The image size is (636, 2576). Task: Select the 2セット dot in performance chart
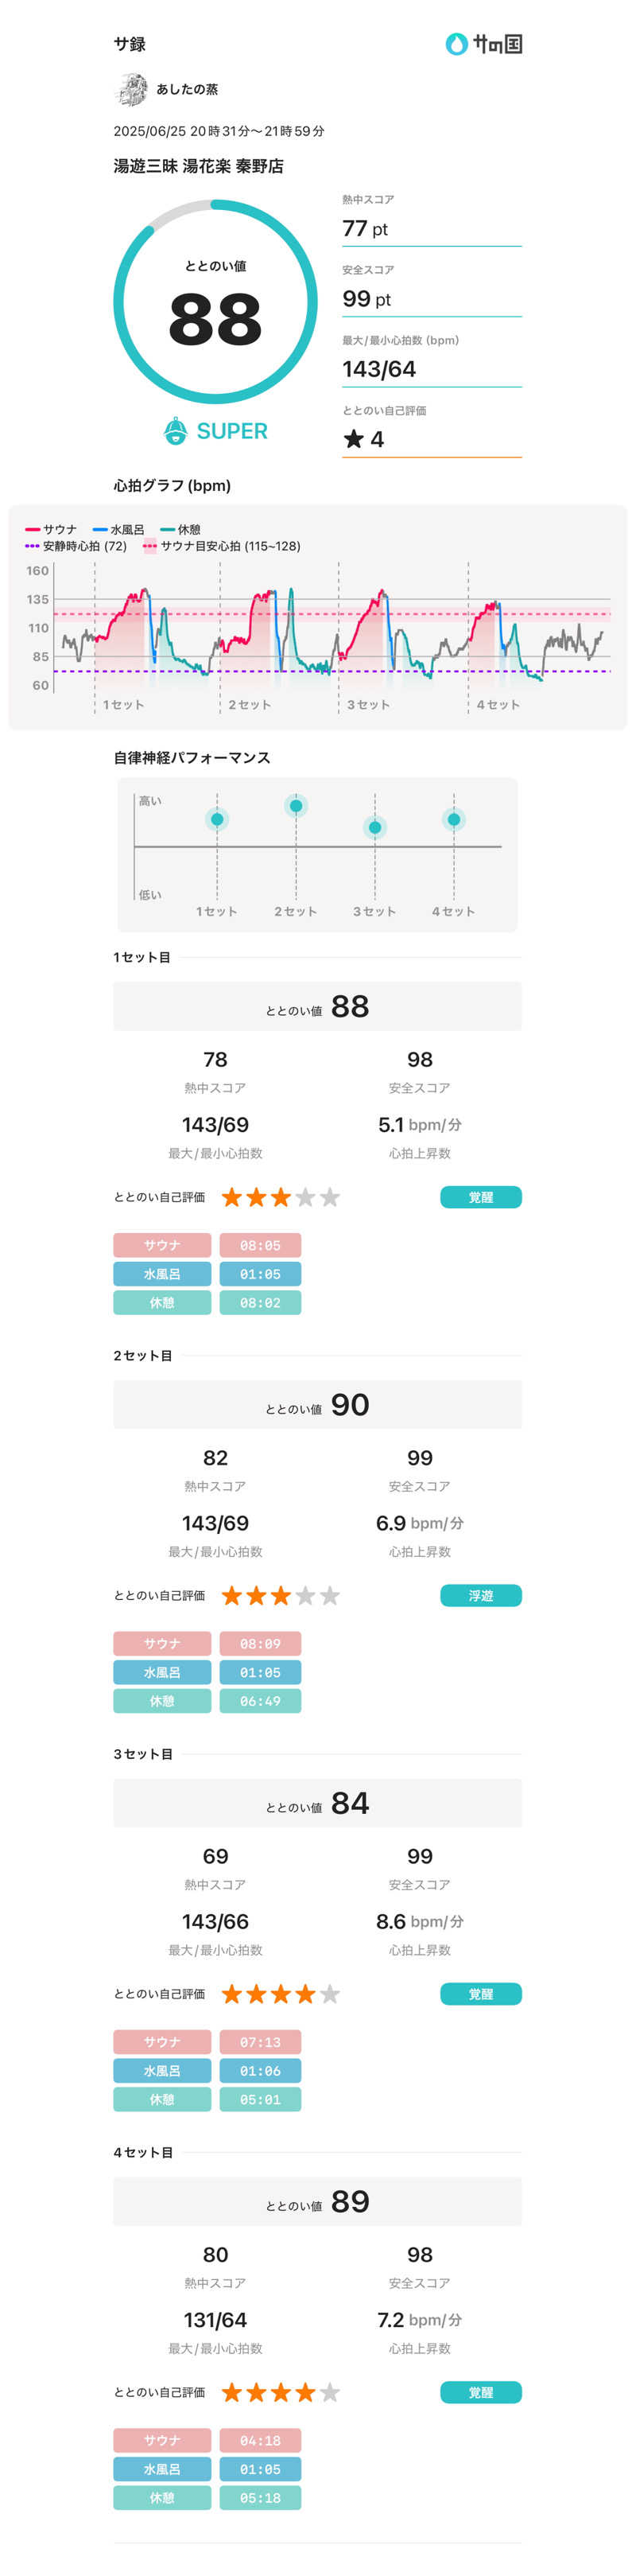(x=296, y=806)
